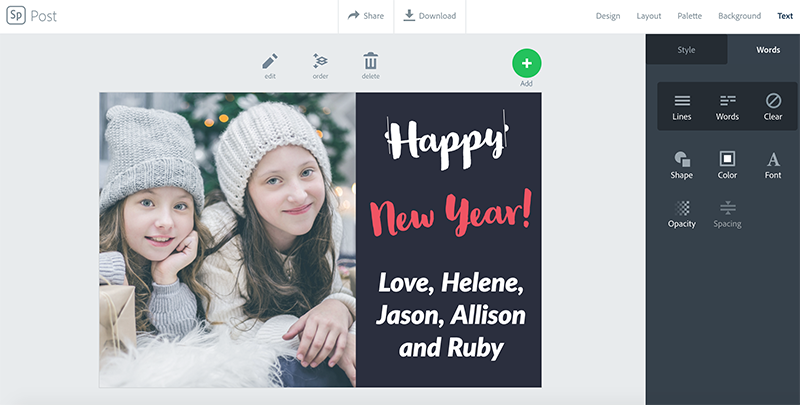Switch to the Words tab

pyautogui.click(x=768, y=49)
